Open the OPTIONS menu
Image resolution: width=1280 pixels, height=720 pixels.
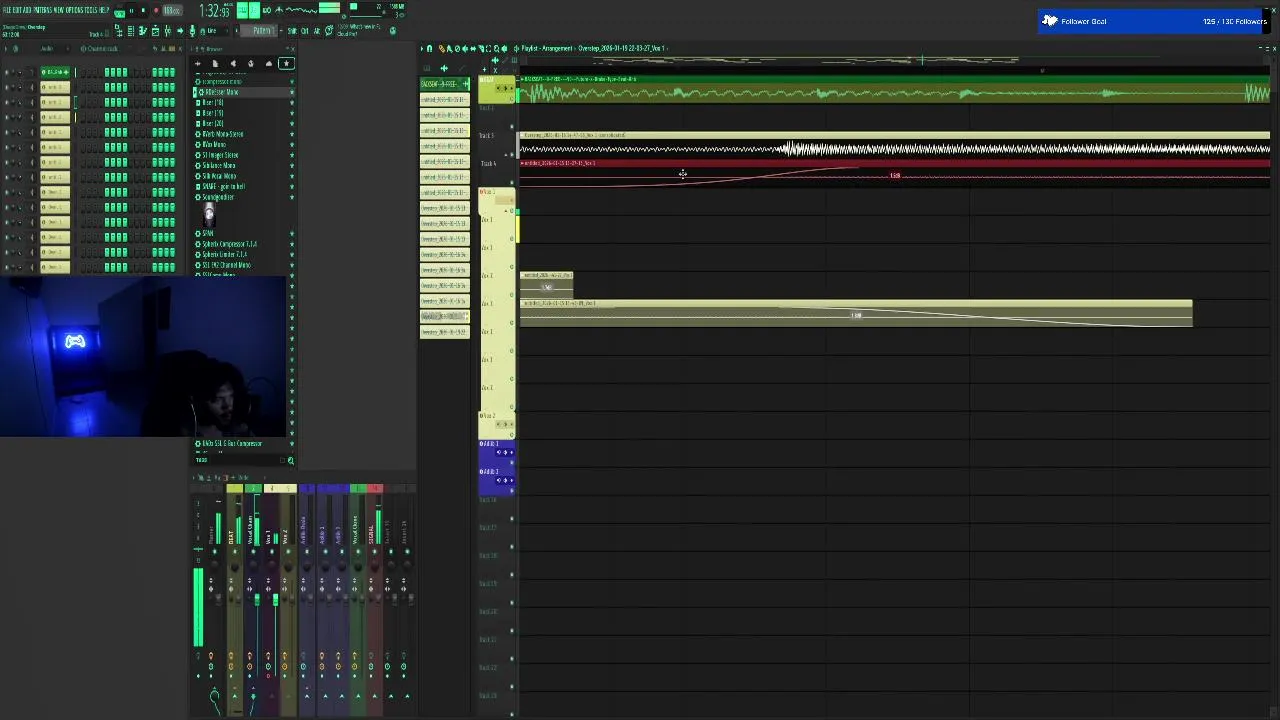coord(76,9)
